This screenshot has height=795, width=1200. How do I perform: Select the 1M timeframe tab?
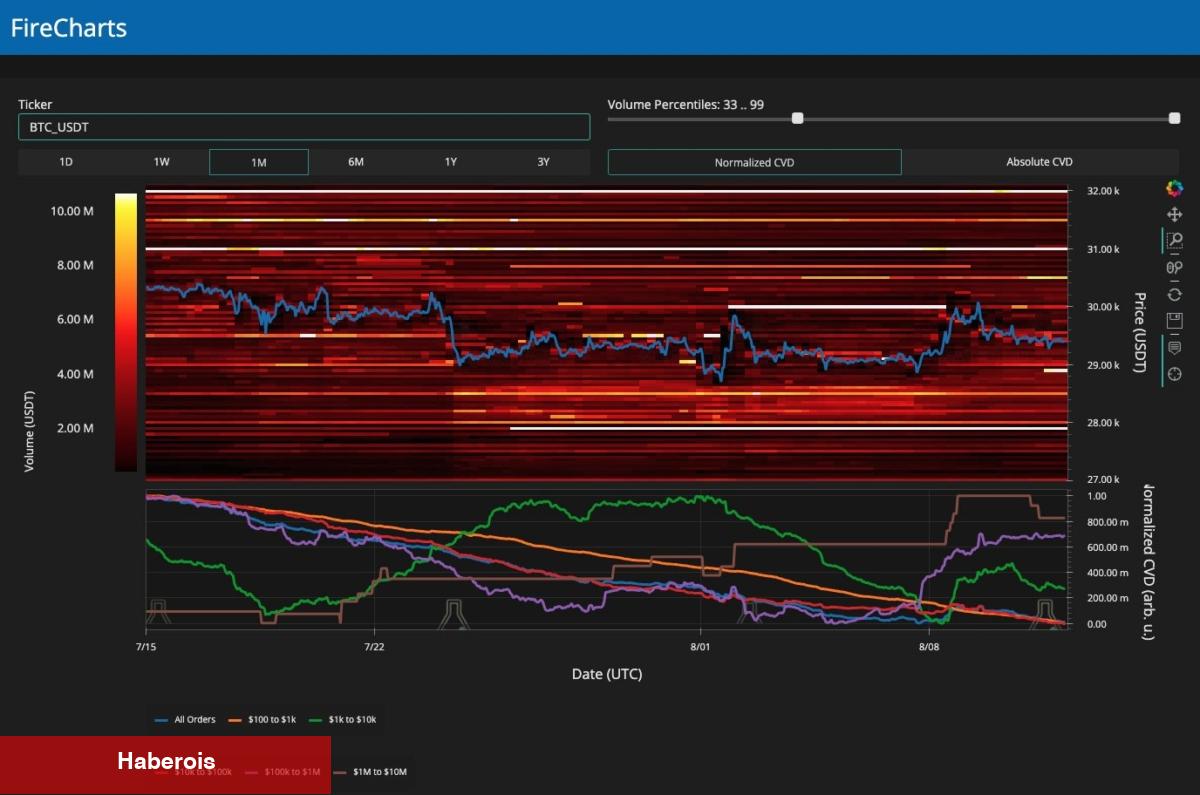259,162
